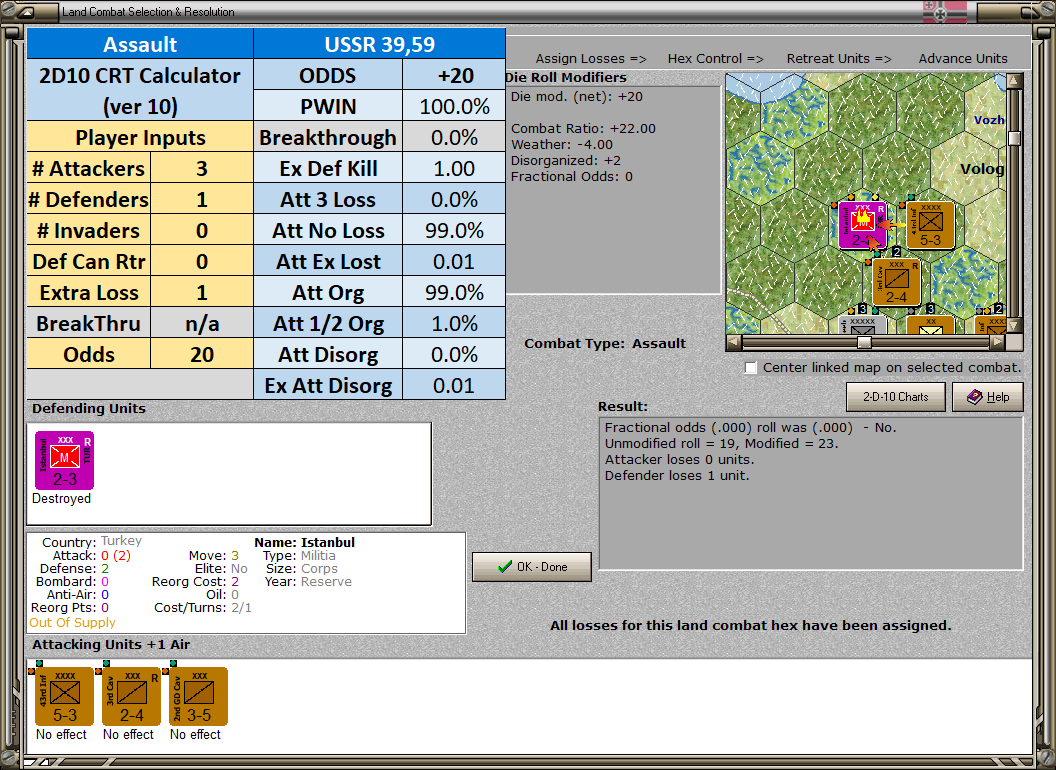Click the Name: Istanbul unit detail
This screenshot has height=770, width=1056.
point(304,542)
